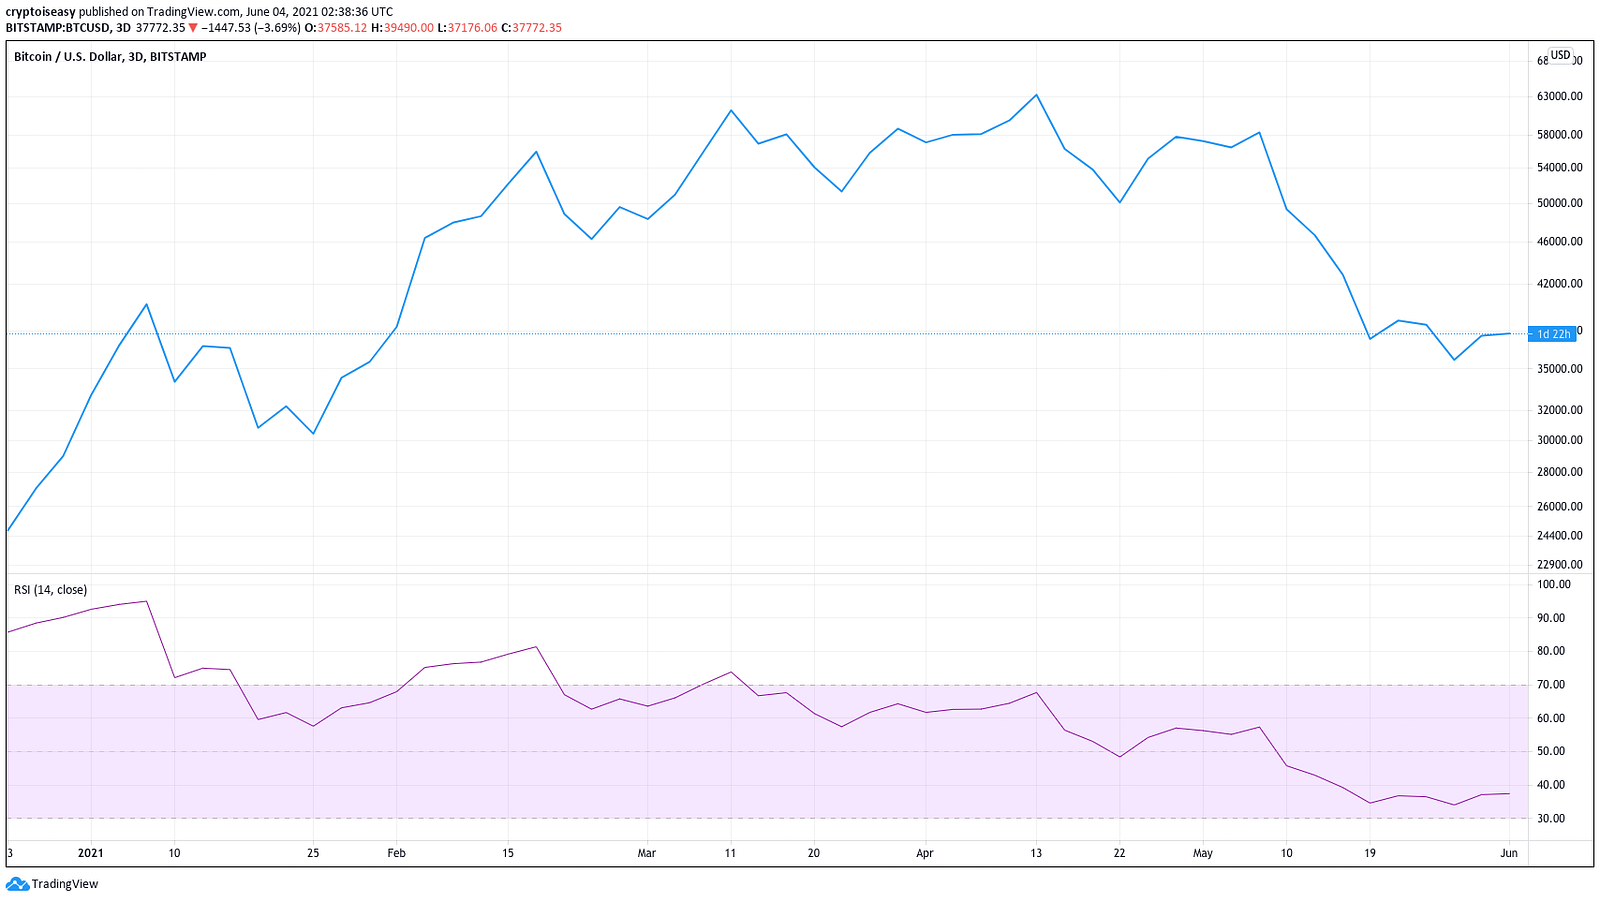Viewport: 1600px width, 901px height.
Task: Click the '28000.00' price axis label
Action: (1560, 472)
